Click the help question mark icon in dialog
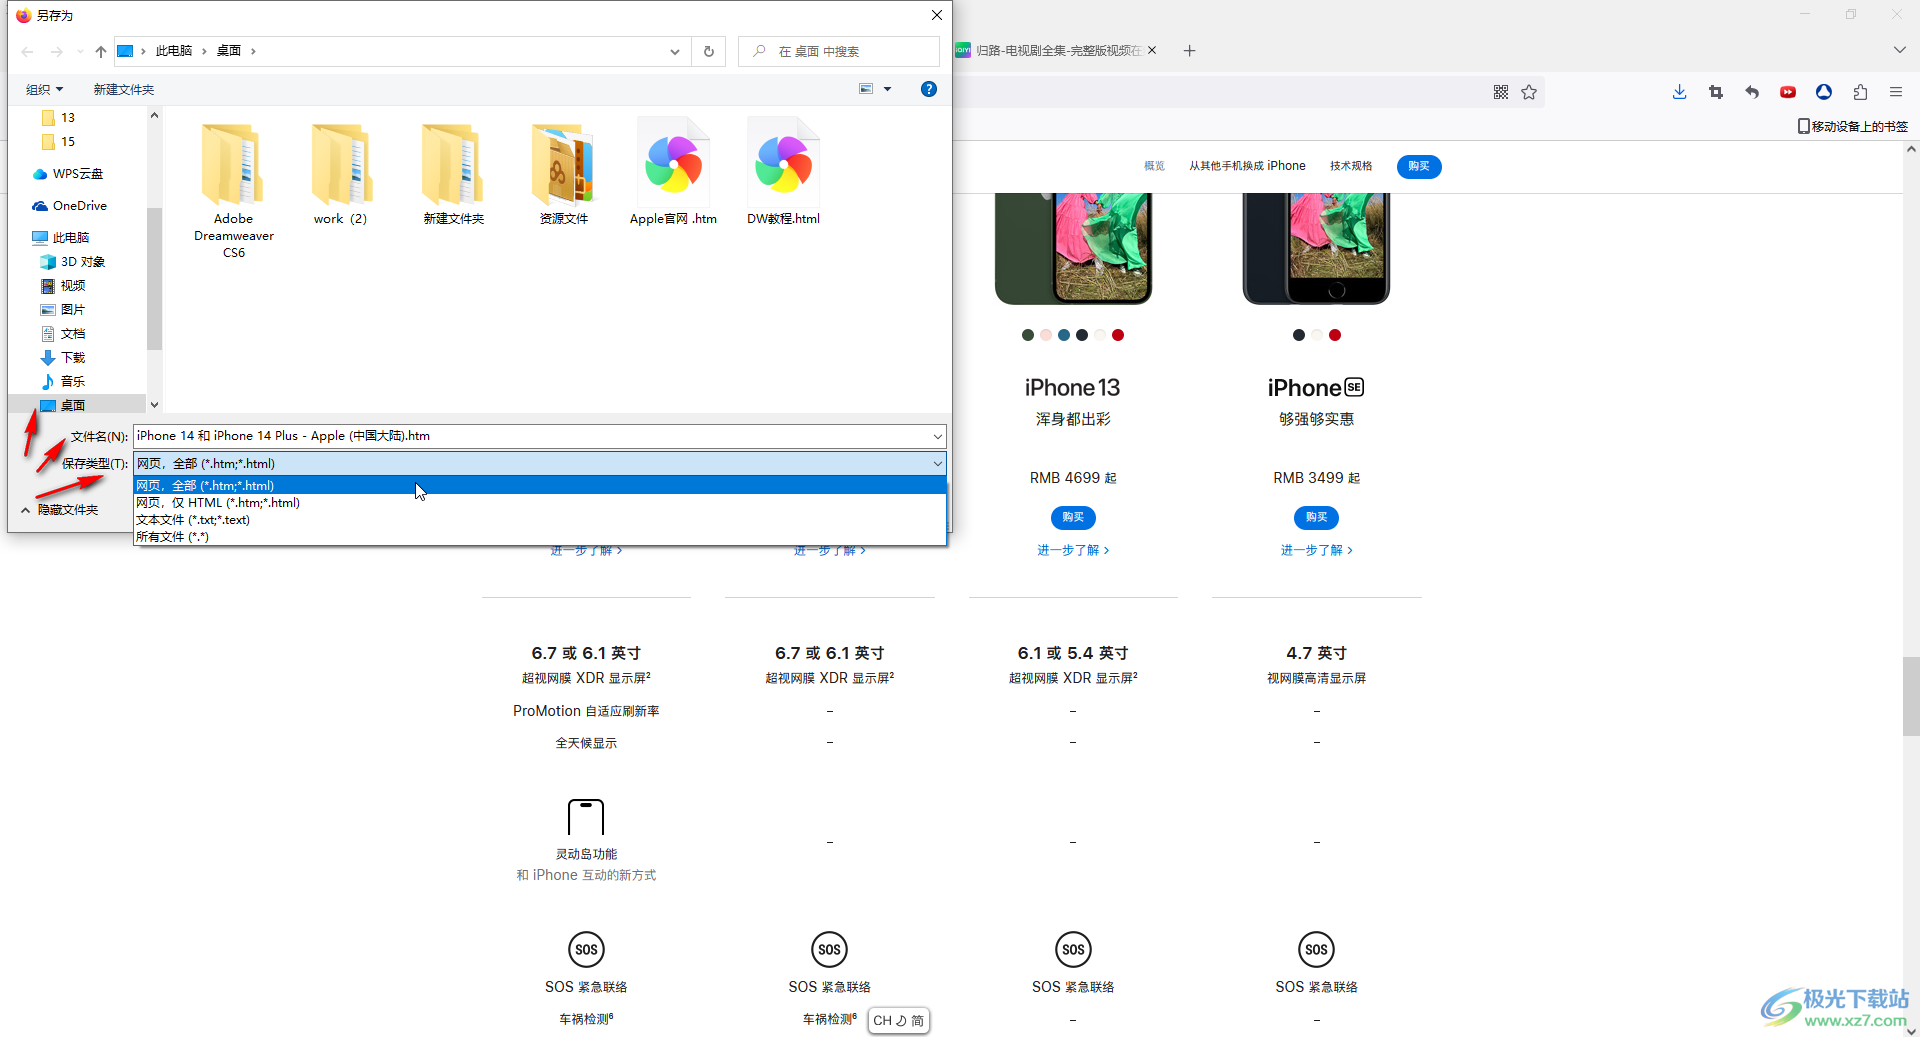1920x1037 pixels. coord(929,89)
